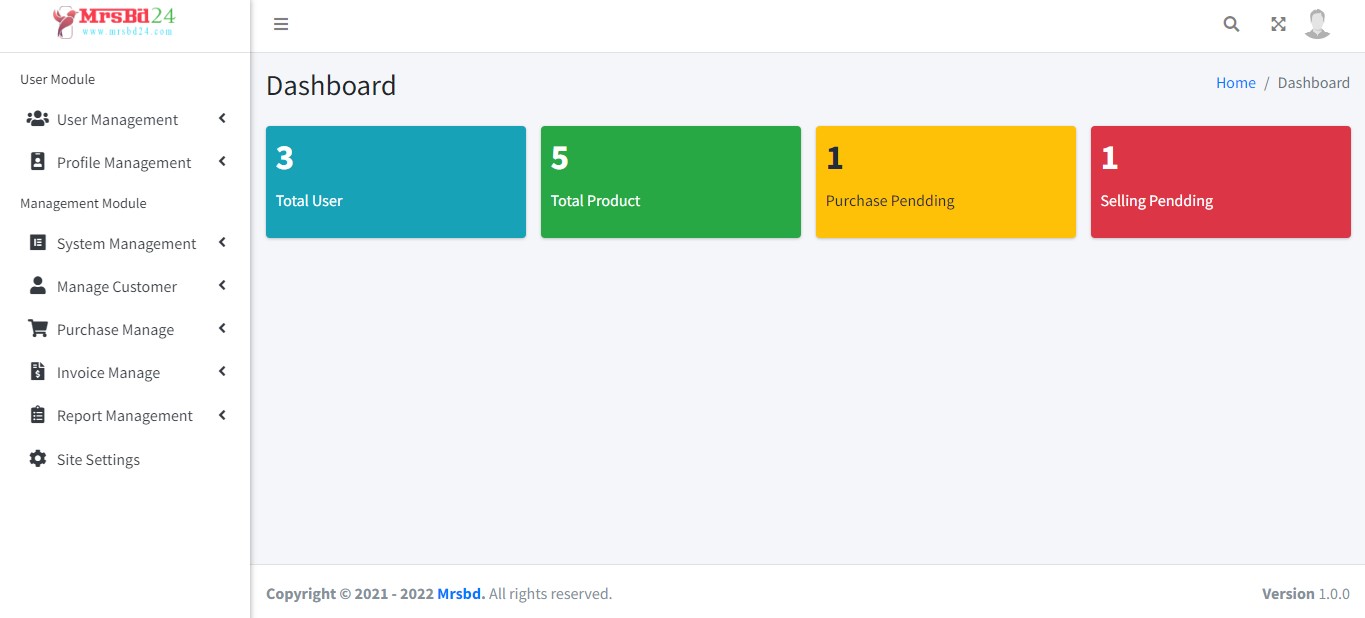1365x618 pixels.
Task: Toggle the sidebar with the hamburger icon
Action: [x=281, y=24]
